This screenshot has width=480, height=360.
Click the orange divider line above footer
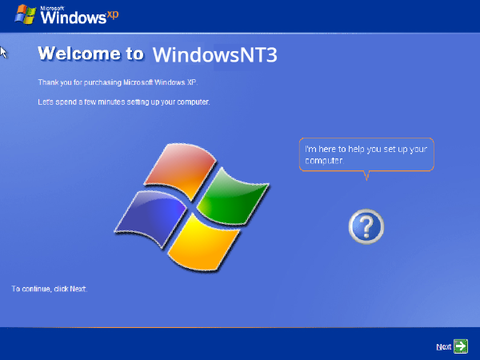[x=240, y=327]
